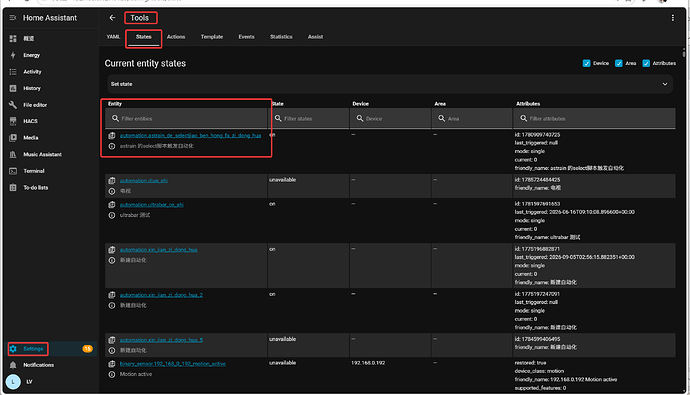This screenshot has height=395, width=690.
Task: Click the Filter entities search field
Action: pos(186,119)
